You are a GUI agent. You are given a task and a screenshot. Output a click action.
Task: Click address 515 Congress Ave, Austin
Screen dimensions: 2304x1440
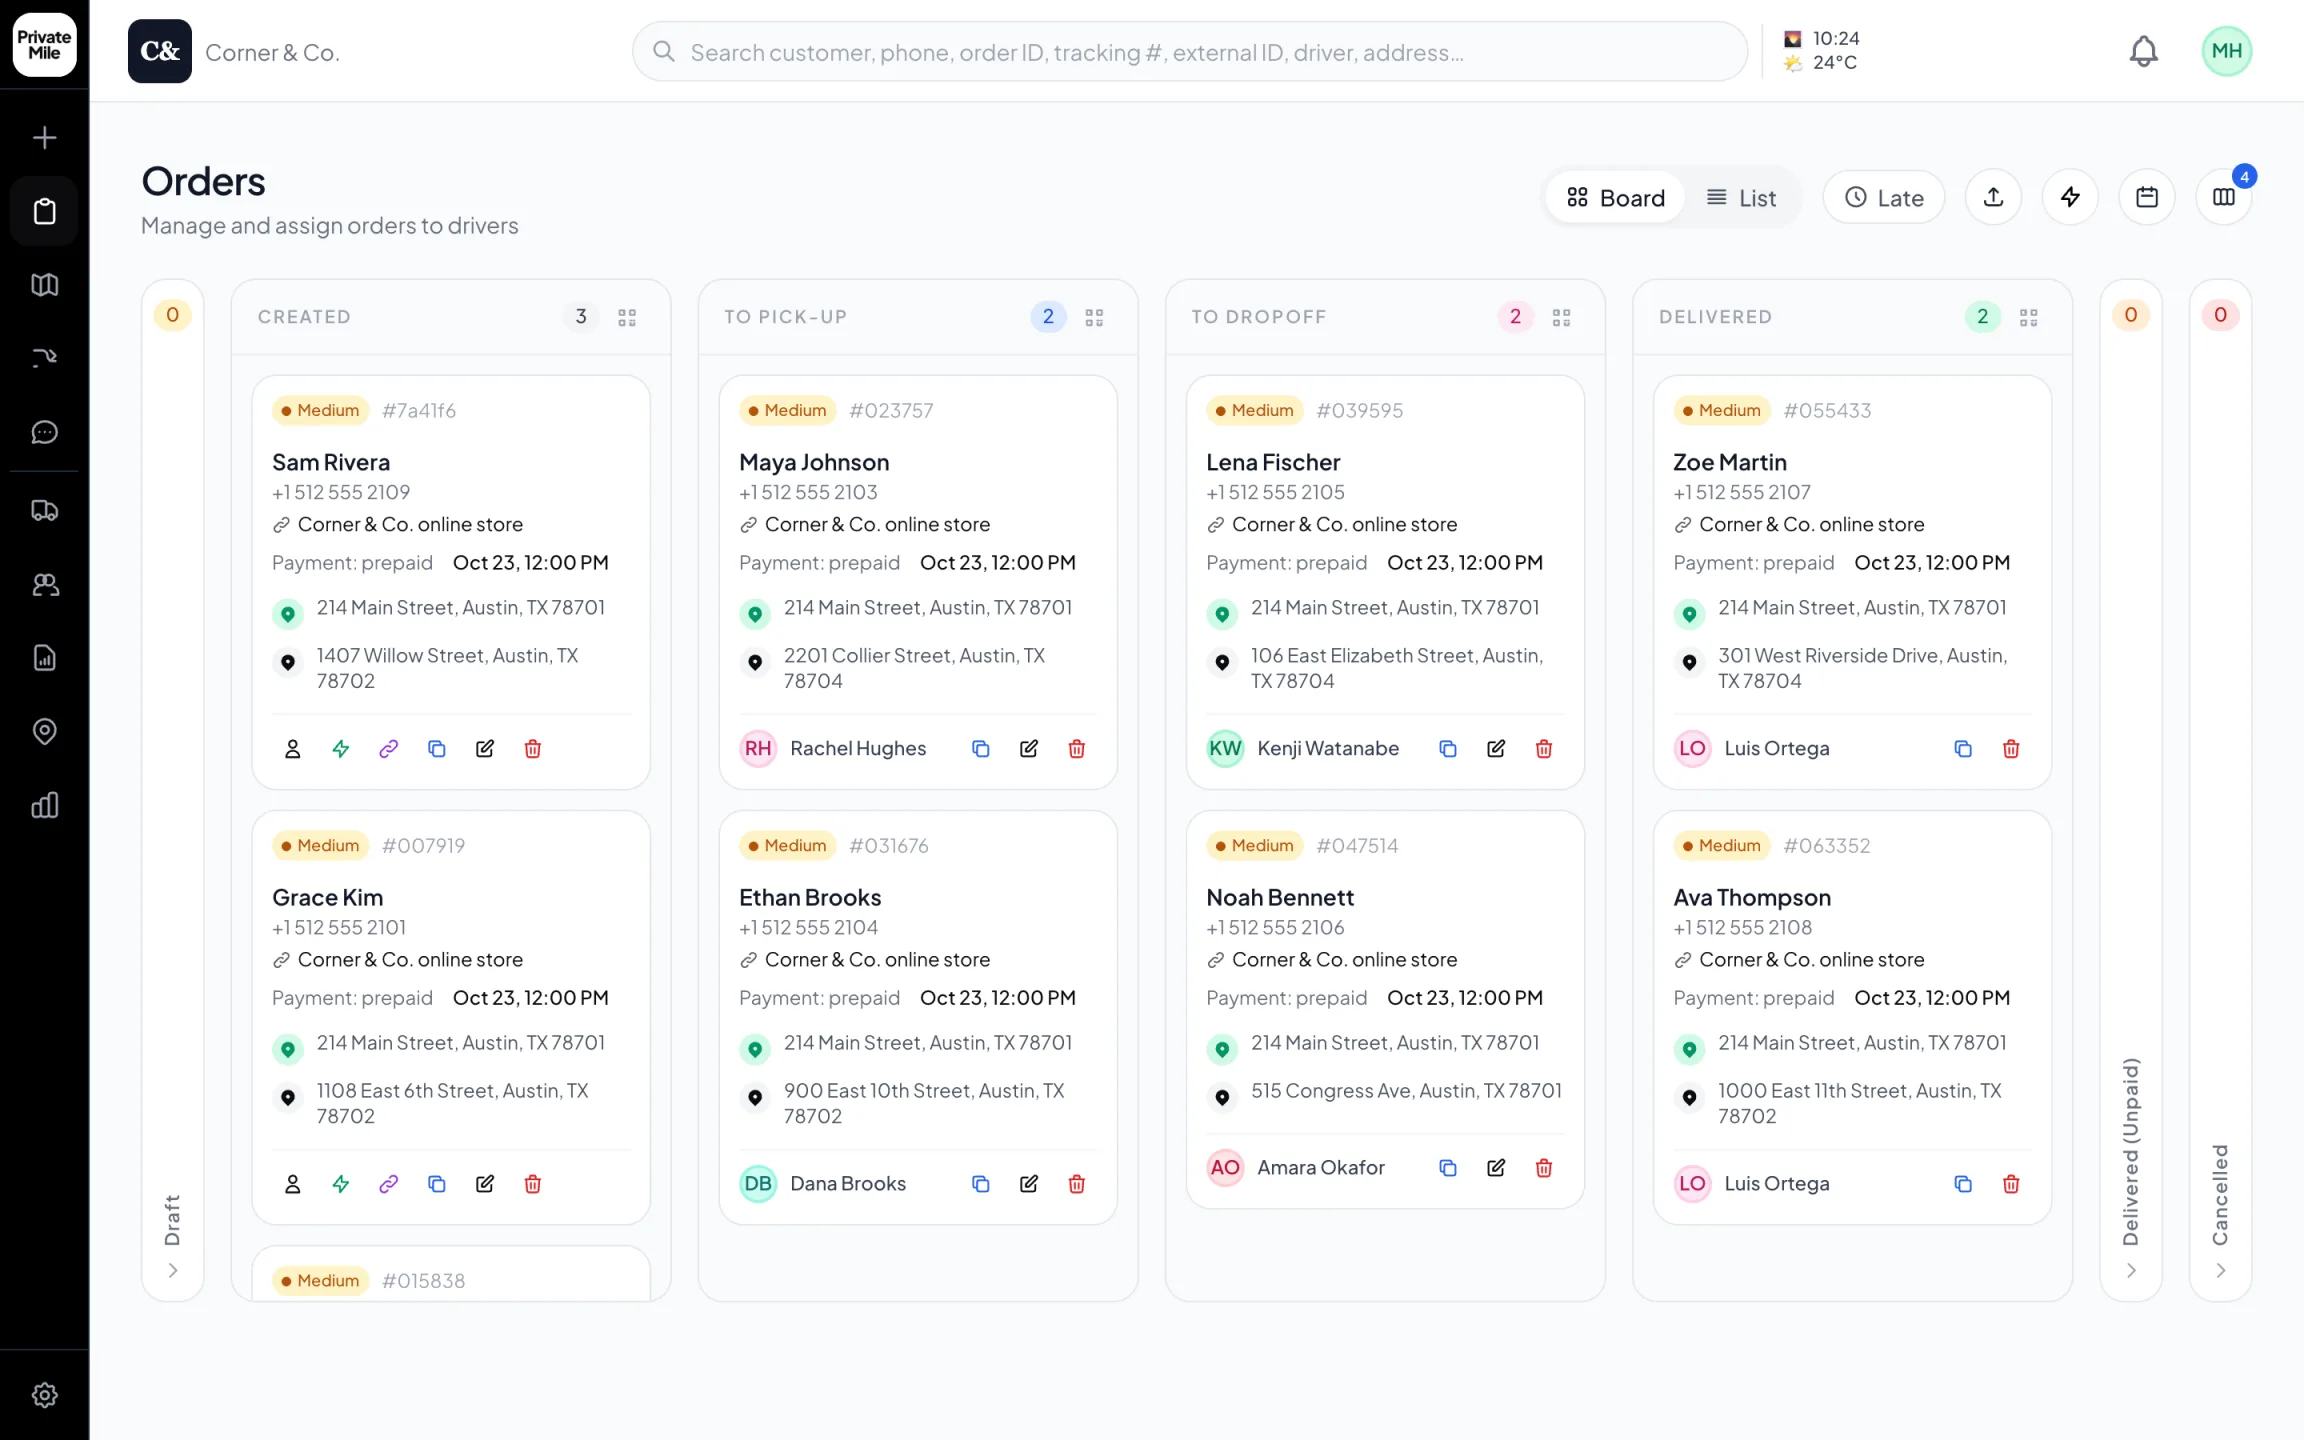pos(1406,1091)
